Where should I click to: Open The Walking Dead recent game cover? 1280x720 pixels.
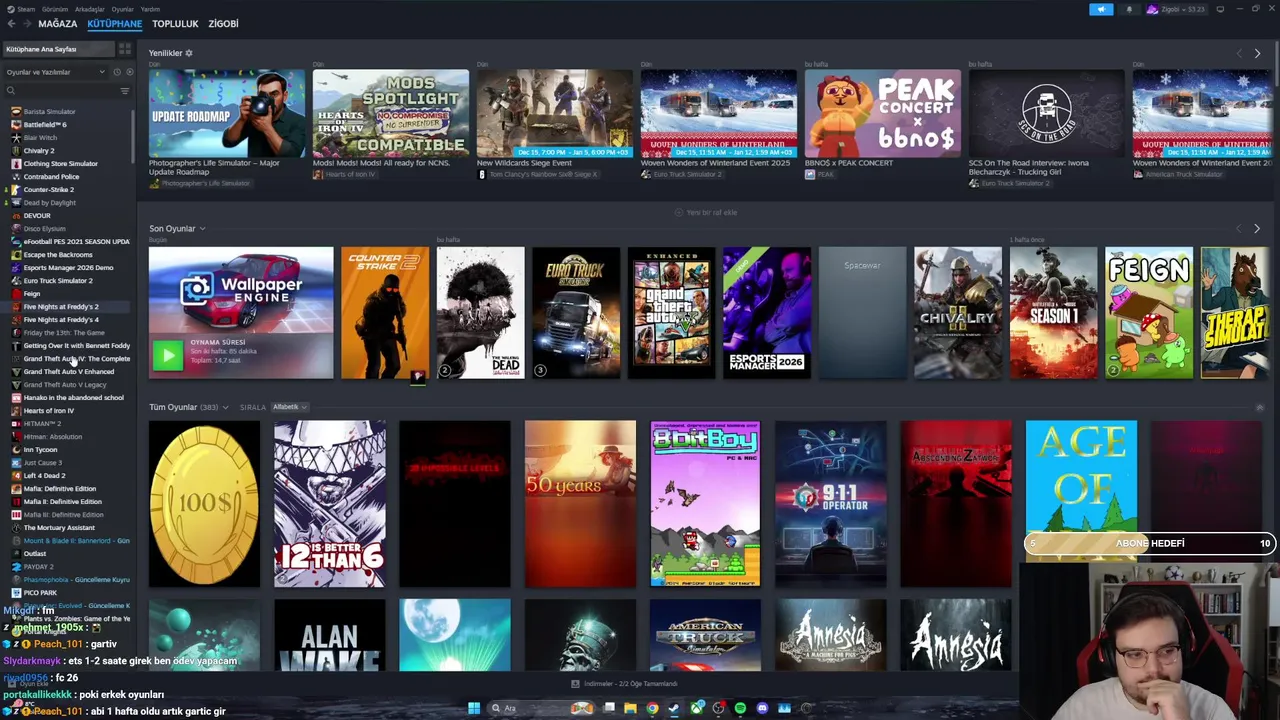[480, 313]
